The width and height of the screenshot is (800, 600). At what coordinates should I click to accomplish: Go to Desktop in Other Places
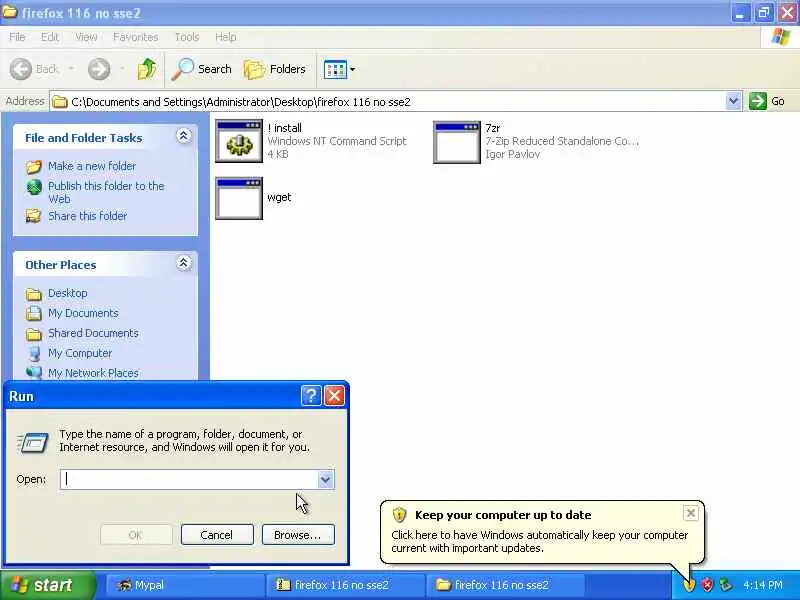(x=67, y=293)
